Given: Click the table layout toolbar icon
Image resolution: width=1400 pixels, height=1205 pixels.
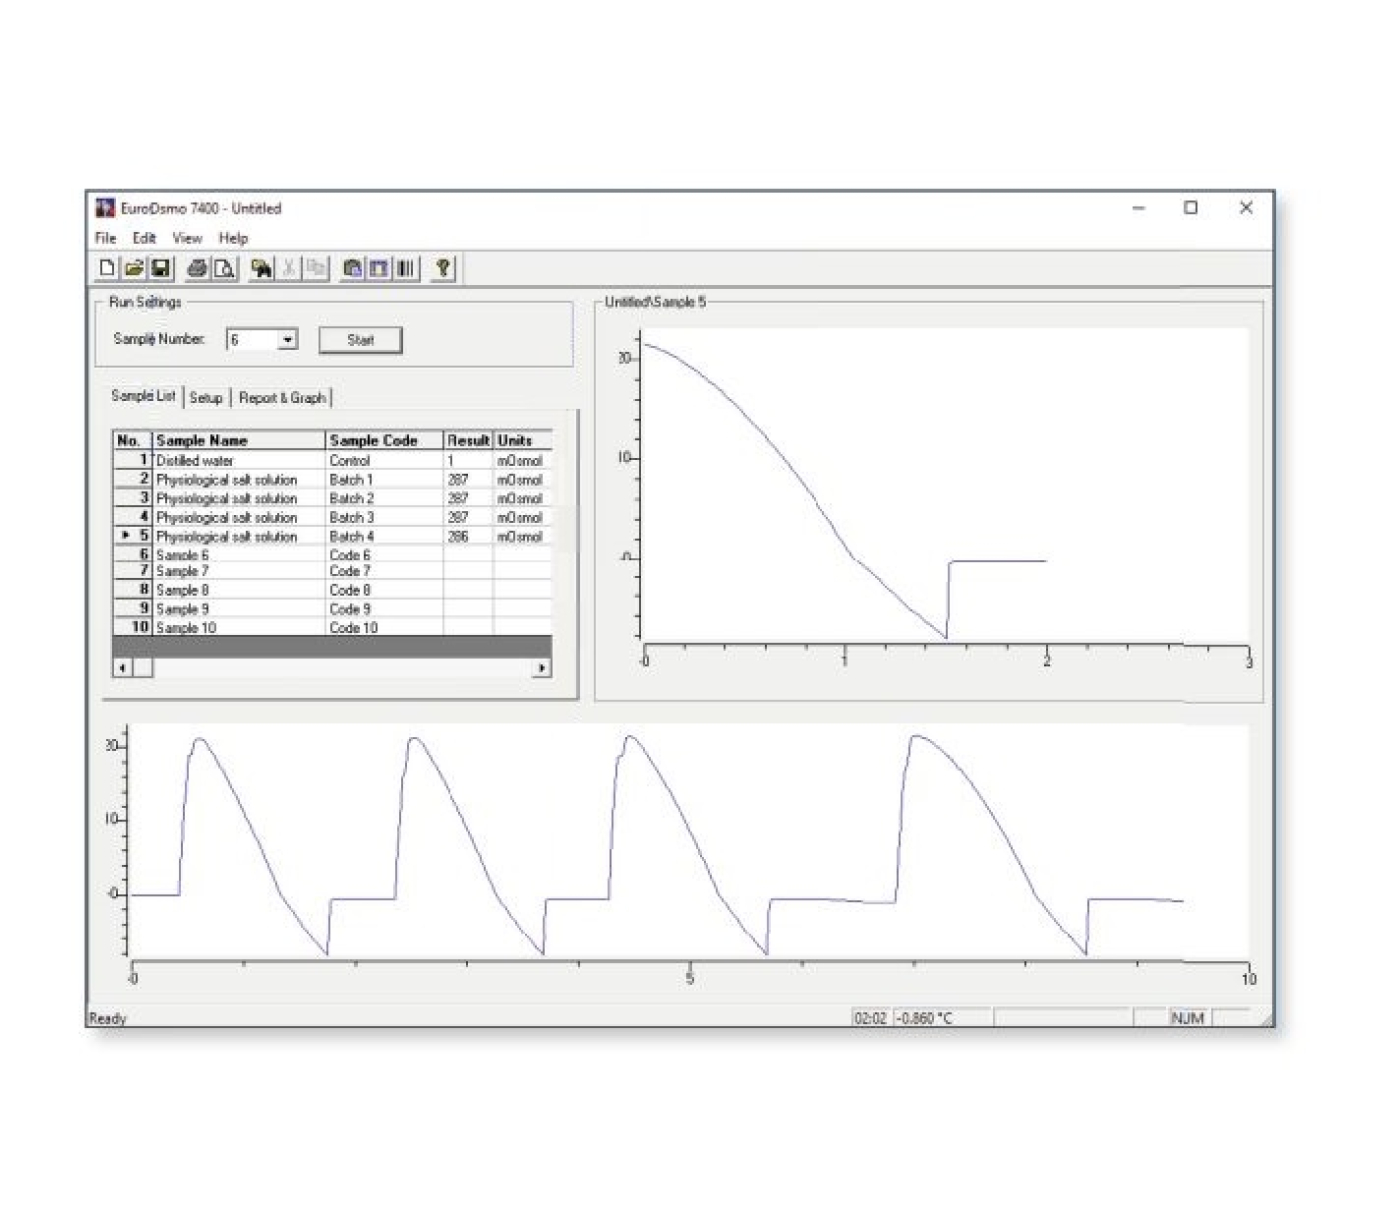Looking at the screenshot, I should (x=379, y=268).
